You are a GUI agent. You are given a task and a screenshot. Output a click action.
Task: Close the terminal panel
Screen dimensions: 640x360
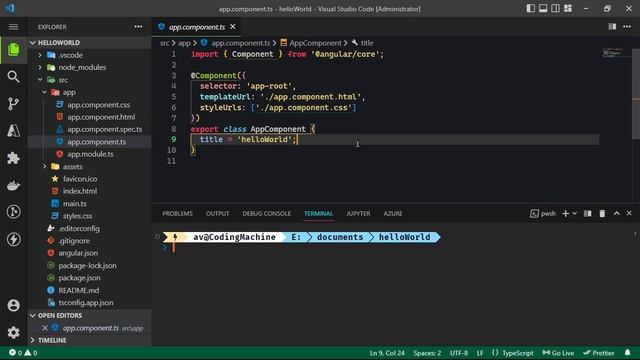[629, 213]
